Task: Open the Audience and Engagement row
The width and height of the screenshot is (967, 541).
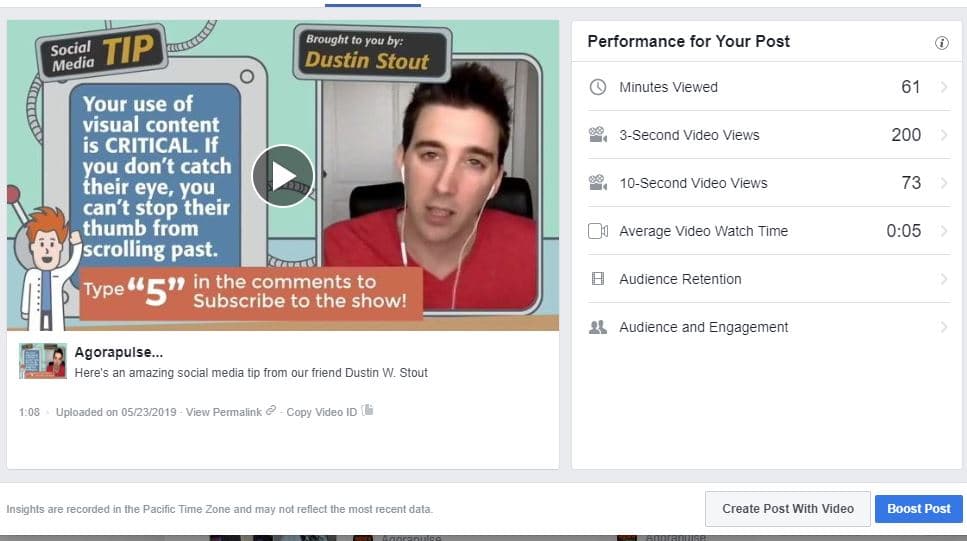Action: [x=769, y=327]
